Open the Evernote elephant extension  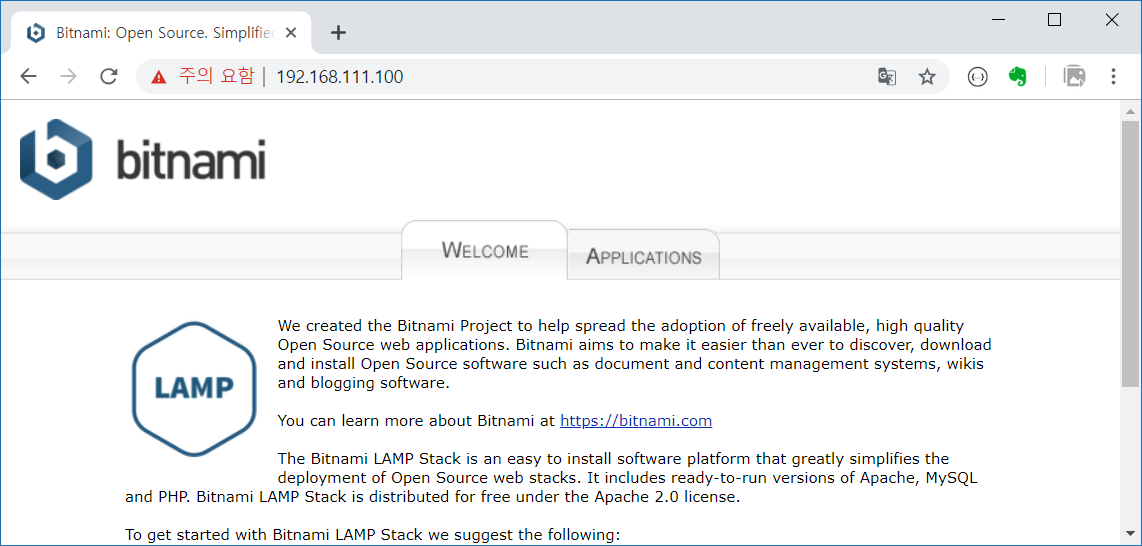[x=1018, y=76]
